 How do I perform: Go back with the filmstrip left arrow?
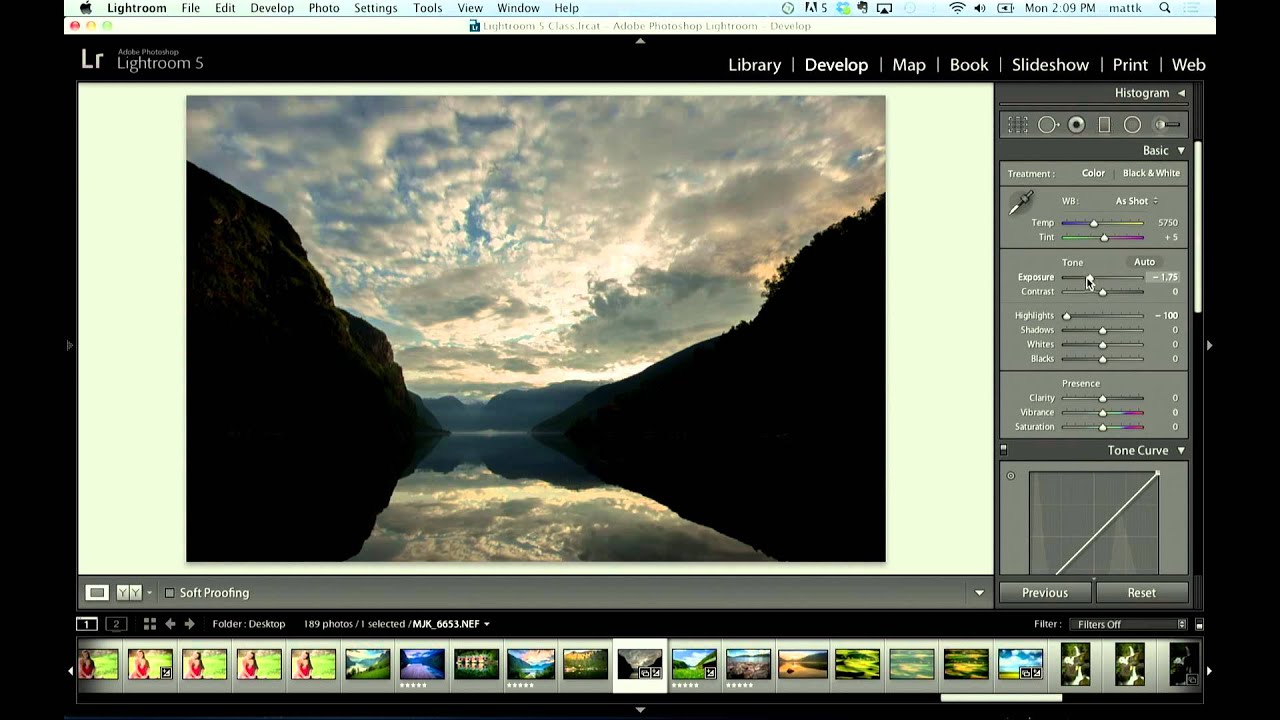(x=170, y=624)
